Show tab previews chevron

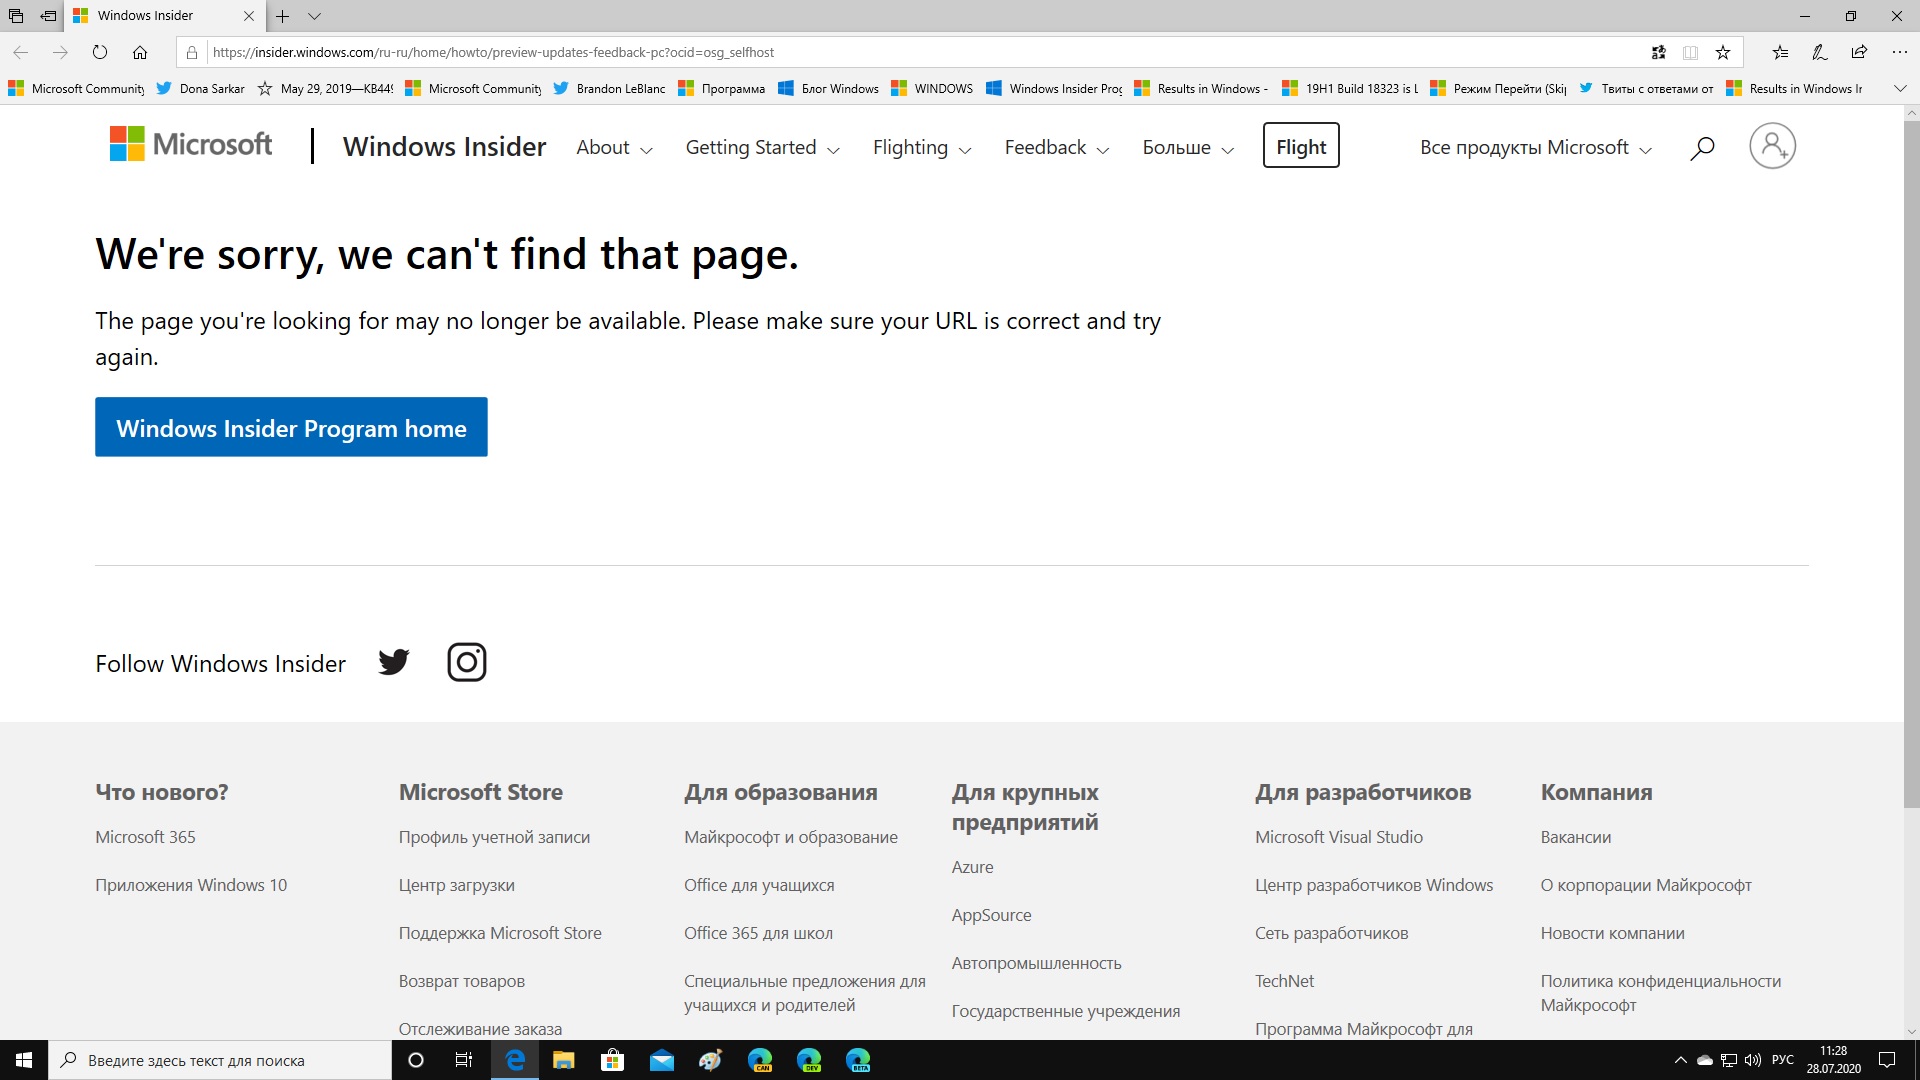(x=314, y=16)
